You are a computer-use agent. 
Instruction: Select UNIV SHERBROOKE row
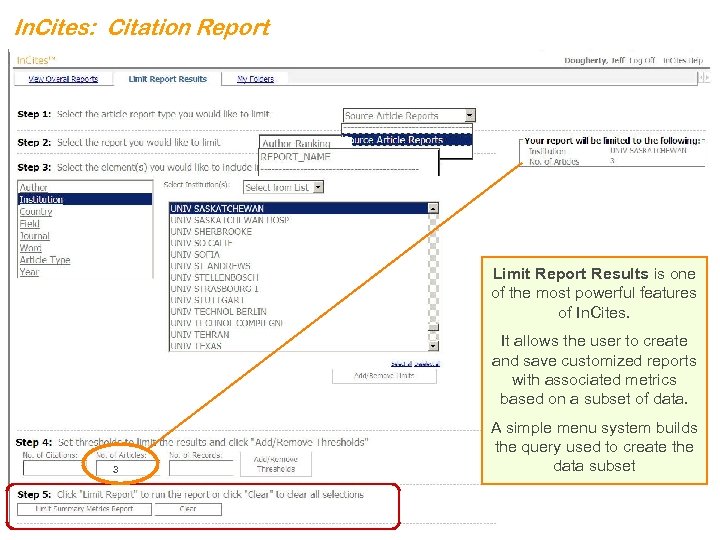point(298,231)
